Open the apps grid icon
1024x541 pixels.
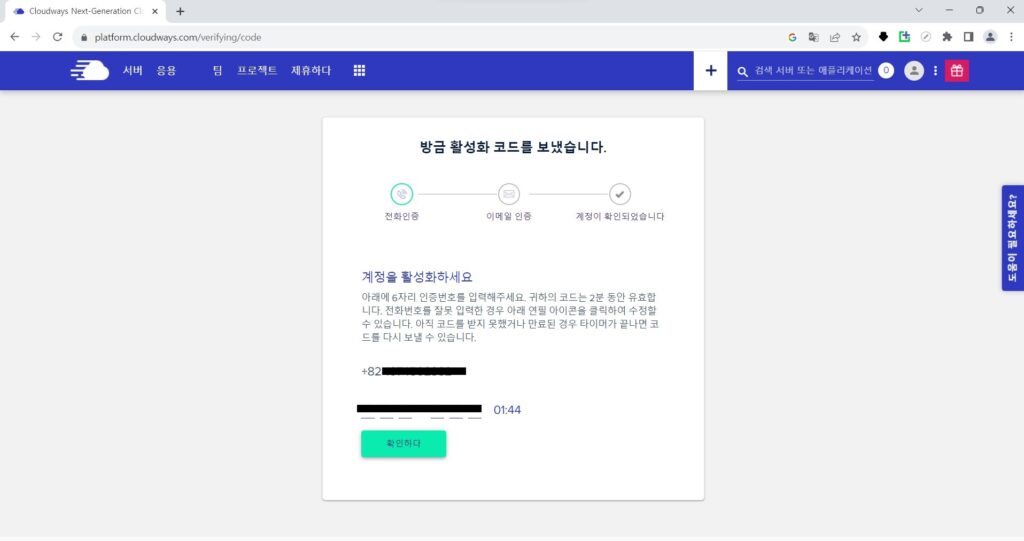pyautogui.click(x=359, y=71)
